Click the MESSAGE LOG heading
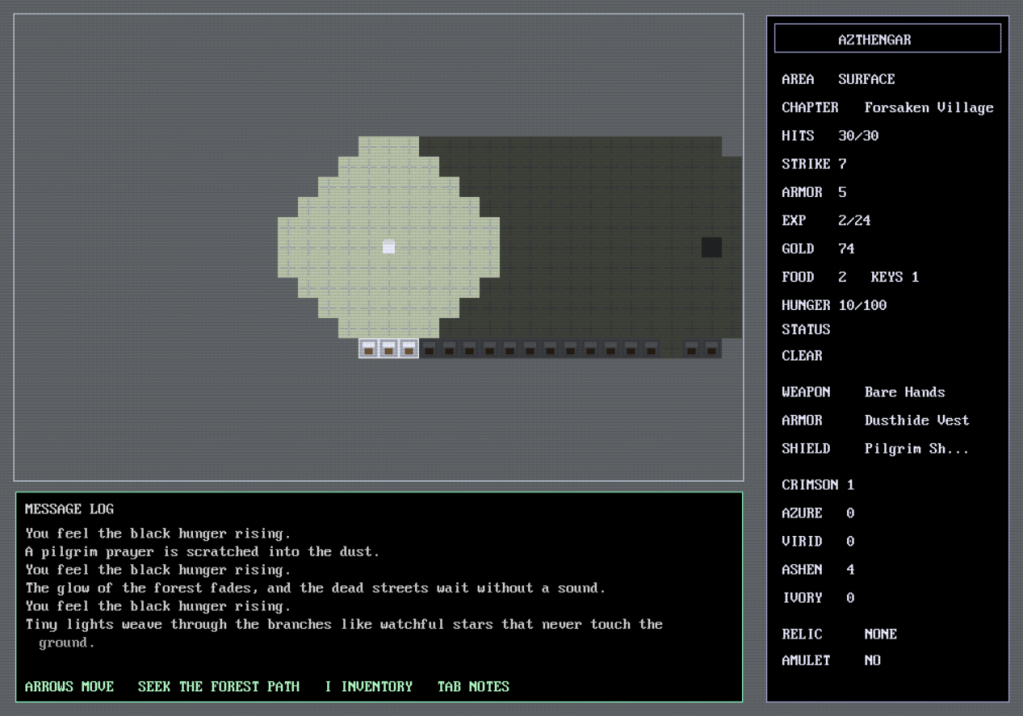1023x716 pixels. pos(69,509)
